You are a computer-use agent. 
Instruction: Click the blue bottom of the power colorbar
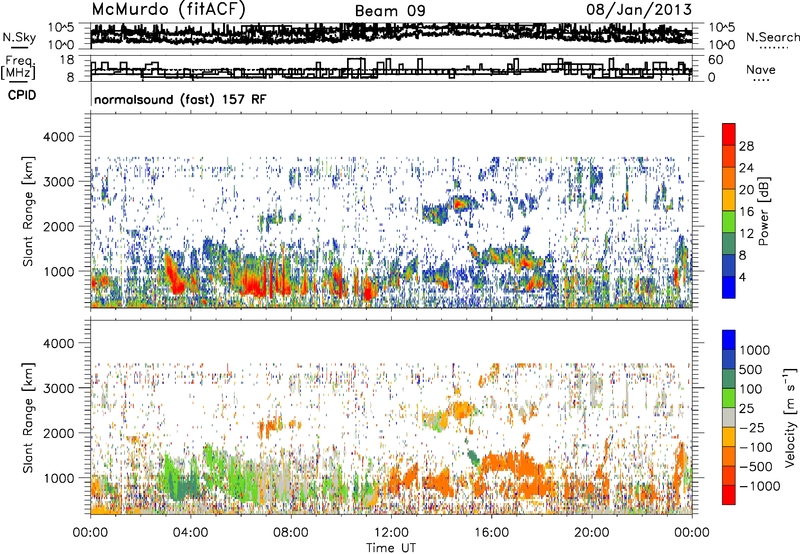point(729,287)
